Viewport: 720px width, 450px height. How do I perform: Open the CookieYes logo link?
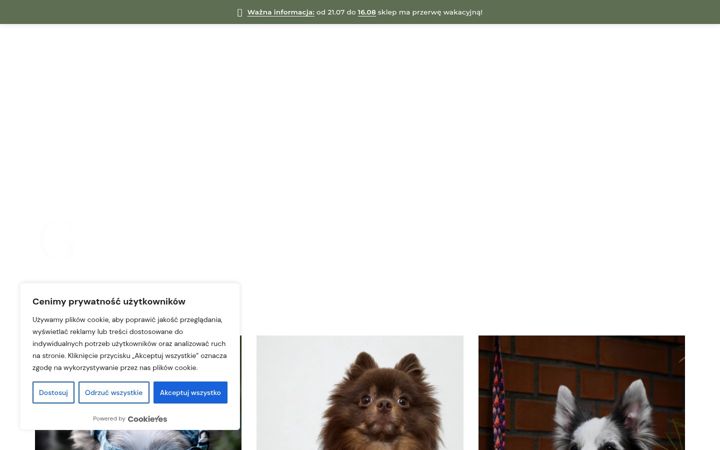(147, 419)
